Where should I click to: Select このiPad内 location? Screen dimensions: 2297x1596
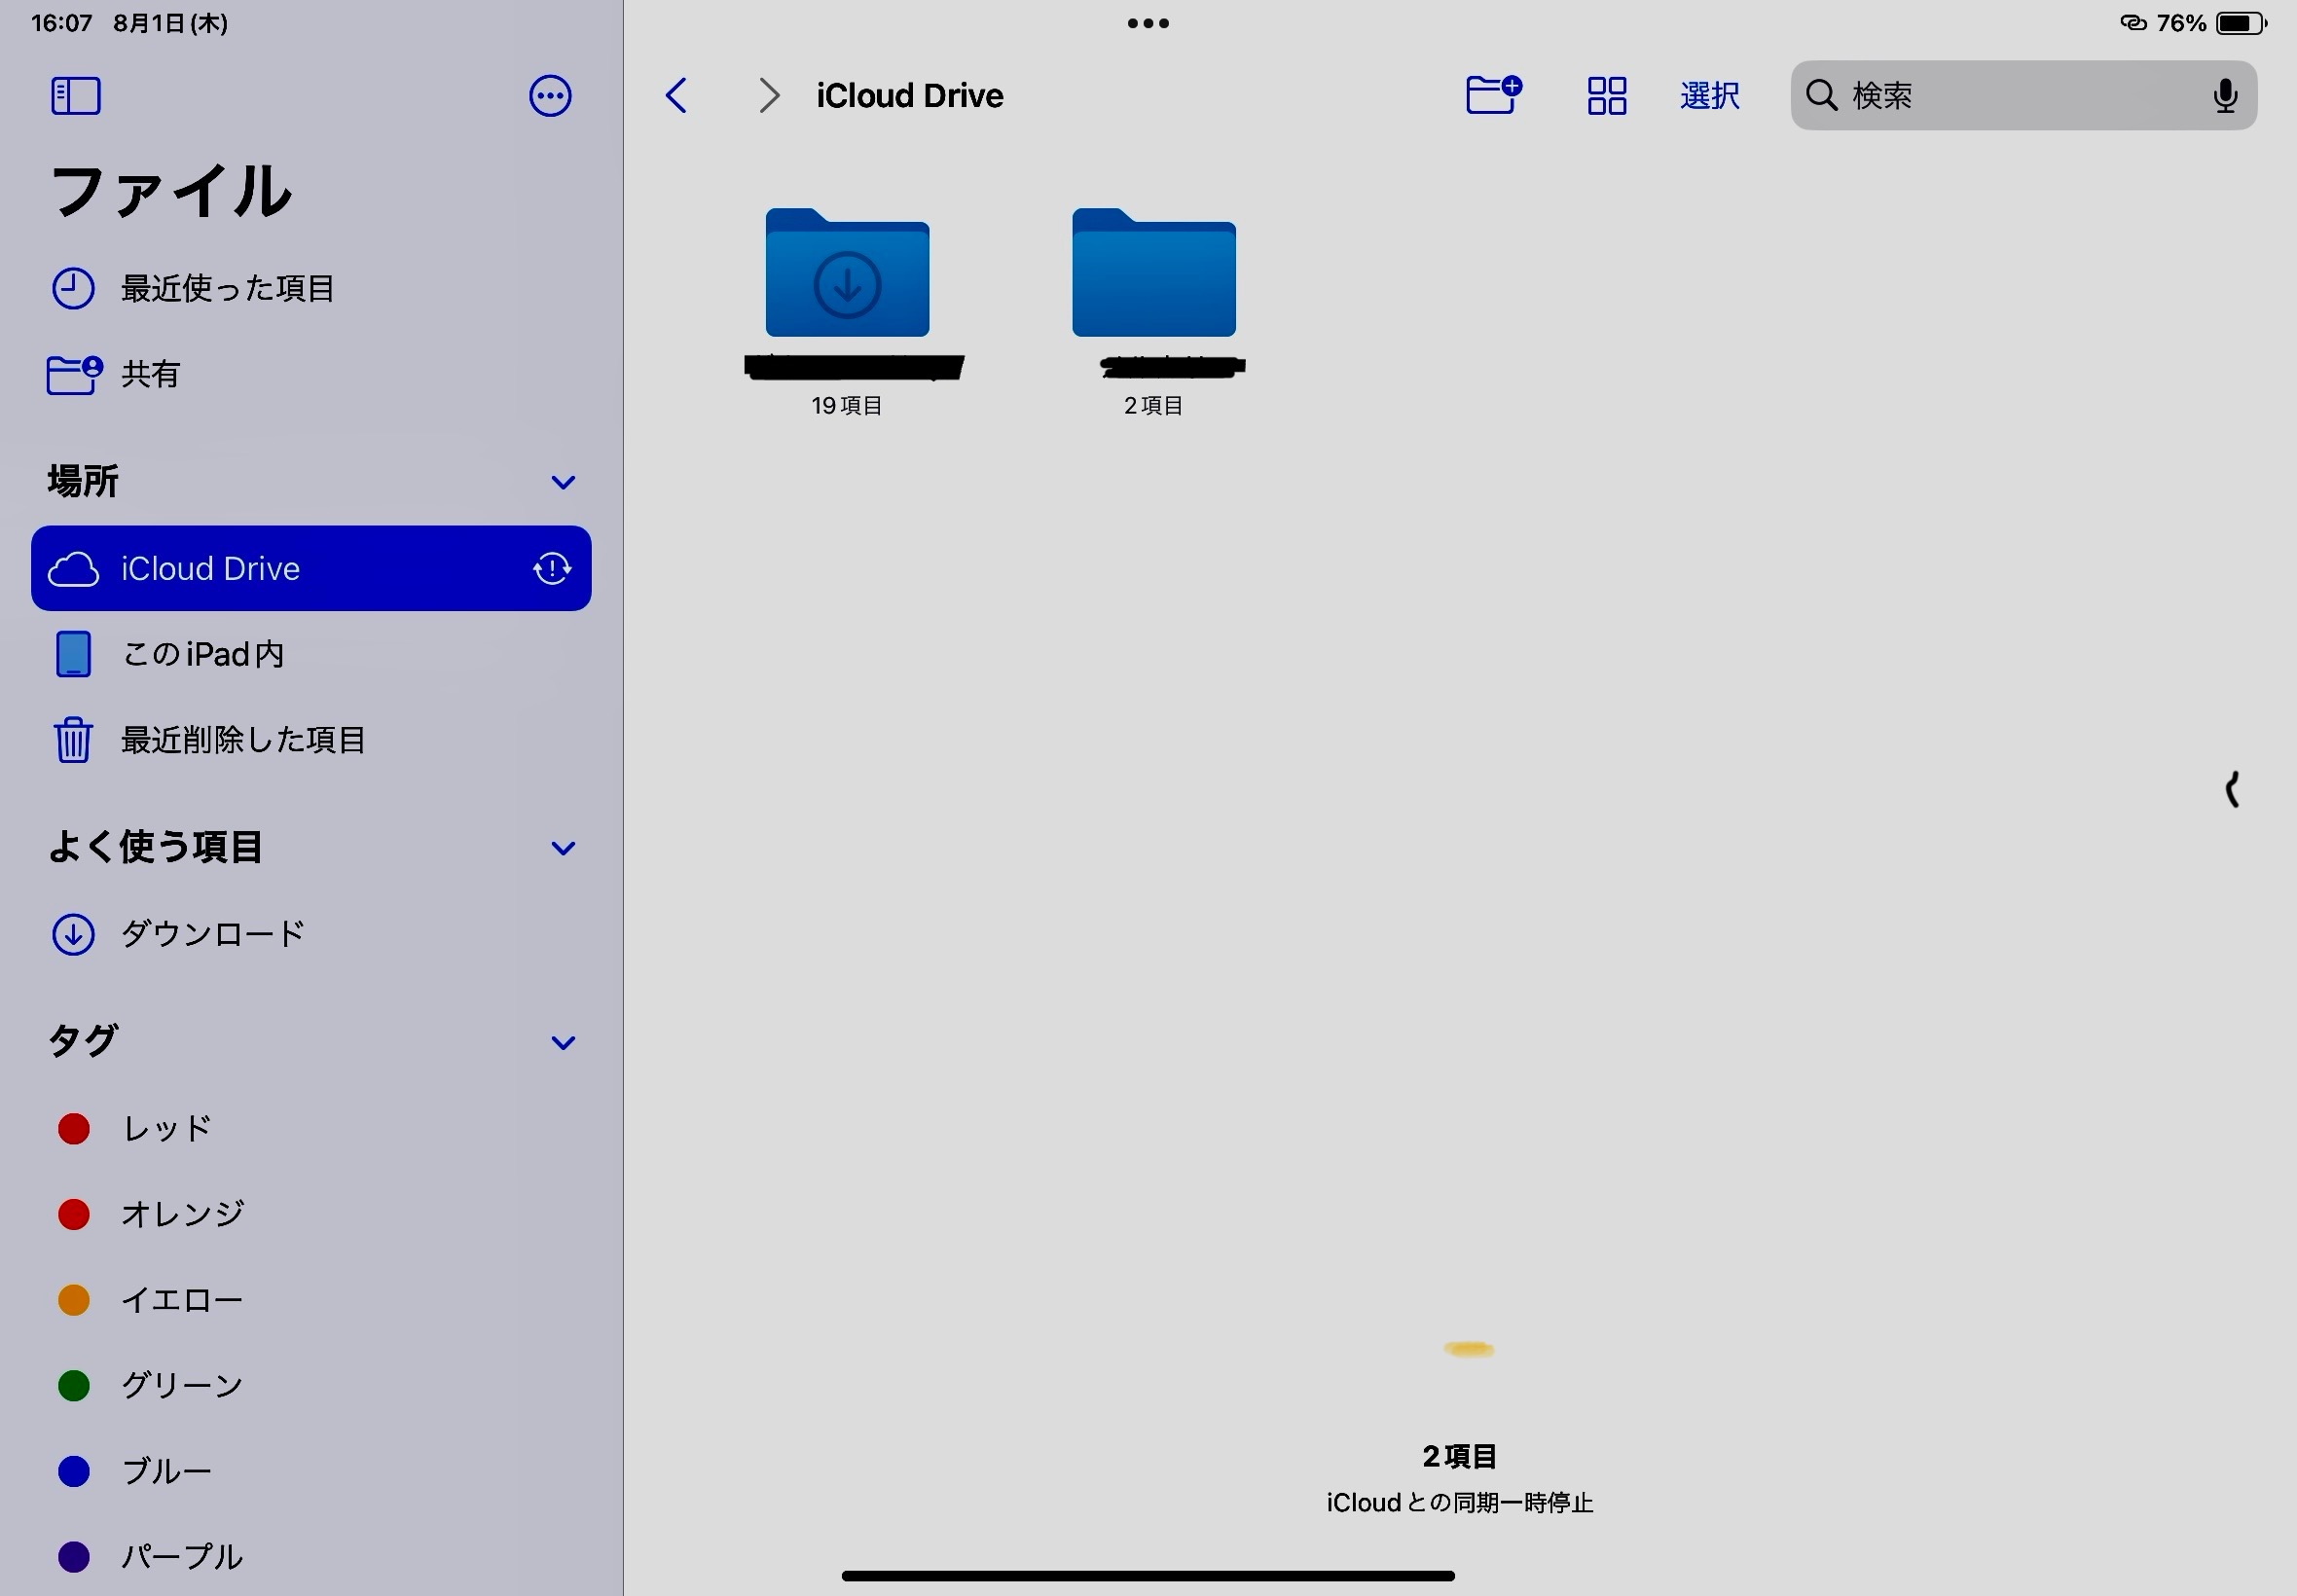(203, 654)
